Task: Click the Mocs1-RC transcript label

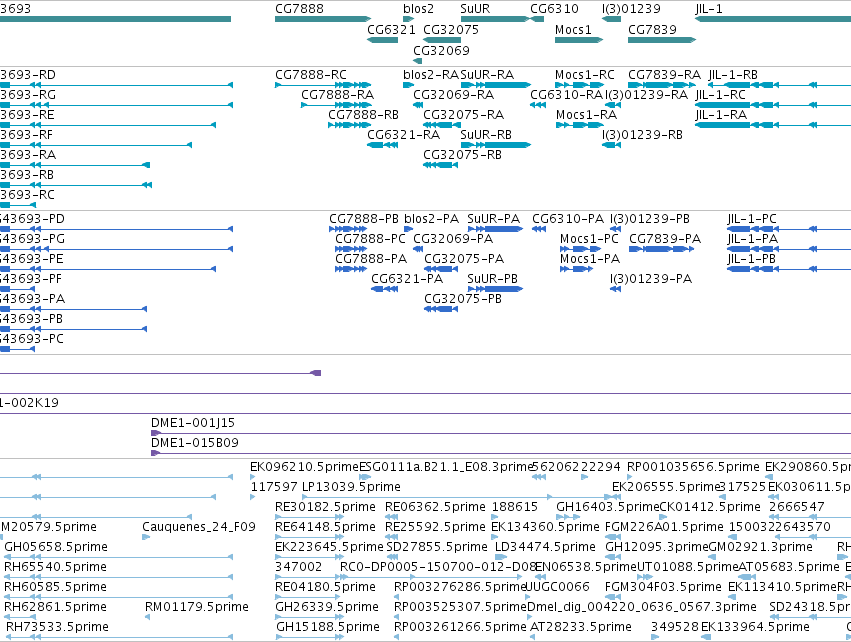Action: [x=585, y=74]
